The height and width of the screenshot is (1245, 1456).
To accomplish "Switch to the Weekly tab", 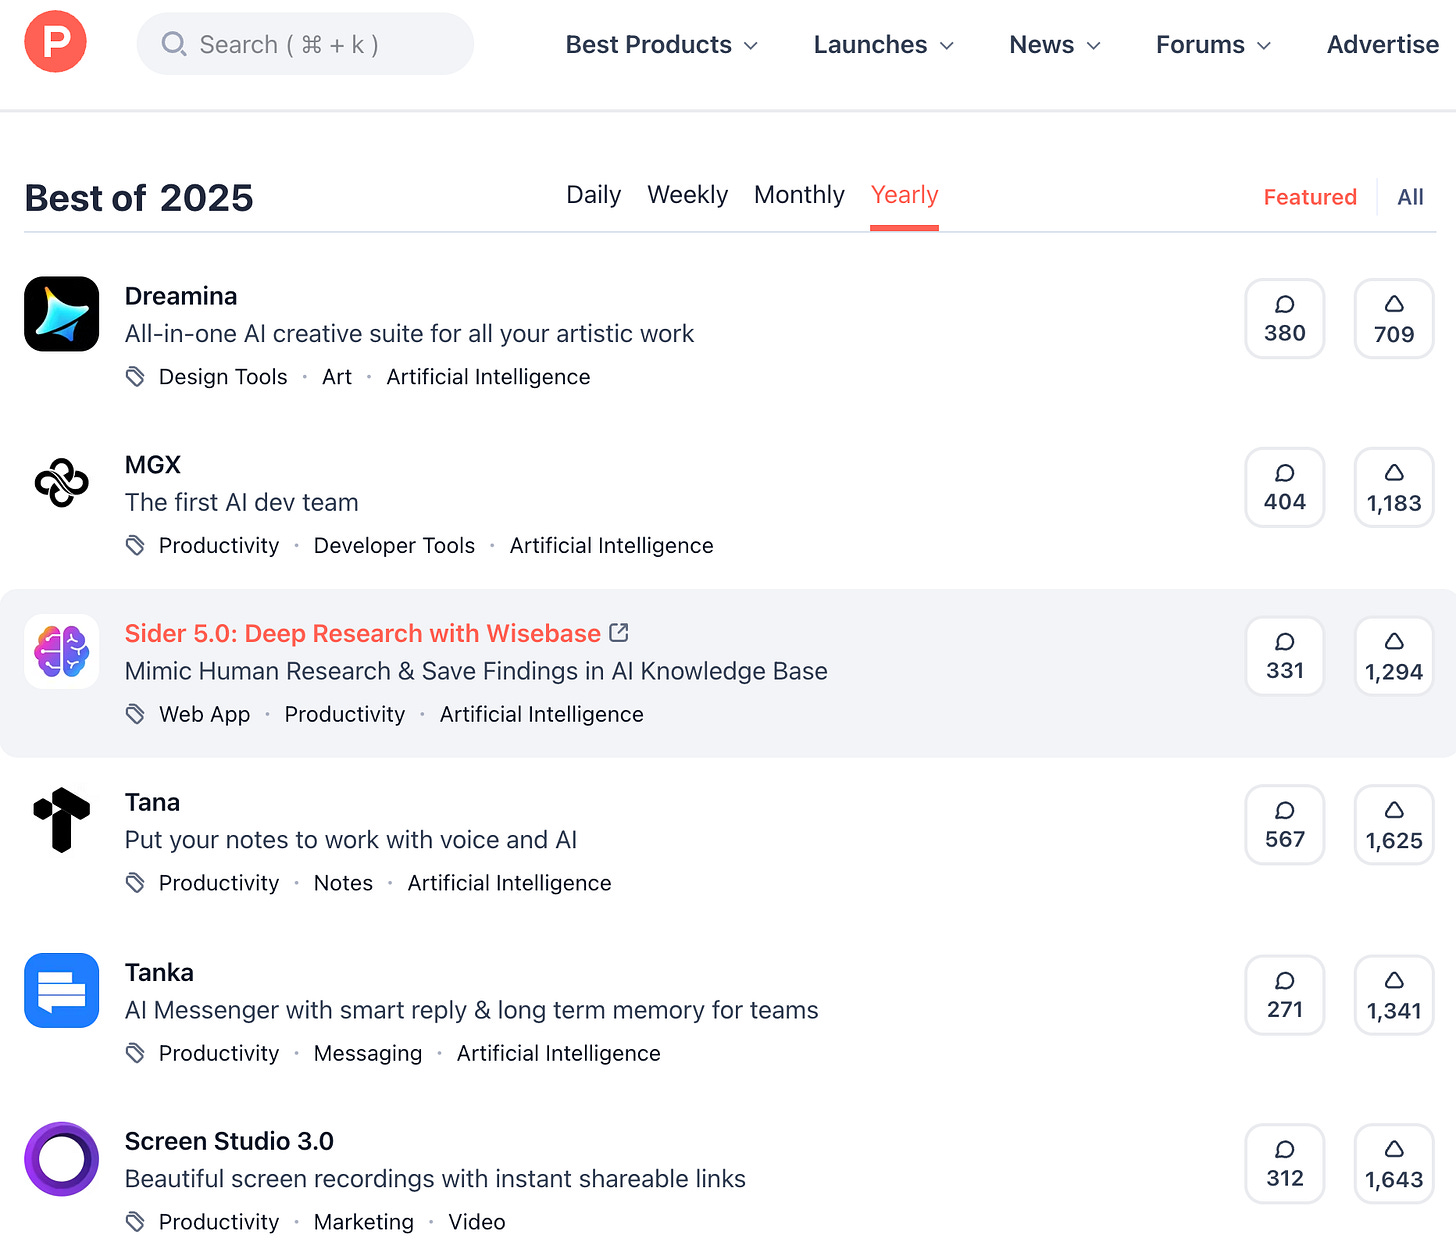I will [x=688, y=195].
